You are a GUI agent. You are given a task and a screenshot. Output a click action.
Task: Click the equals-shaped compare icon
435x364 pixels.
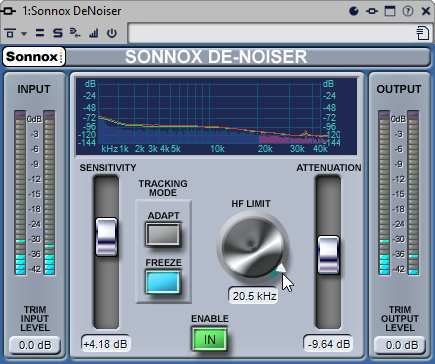(x=40, y=33)
